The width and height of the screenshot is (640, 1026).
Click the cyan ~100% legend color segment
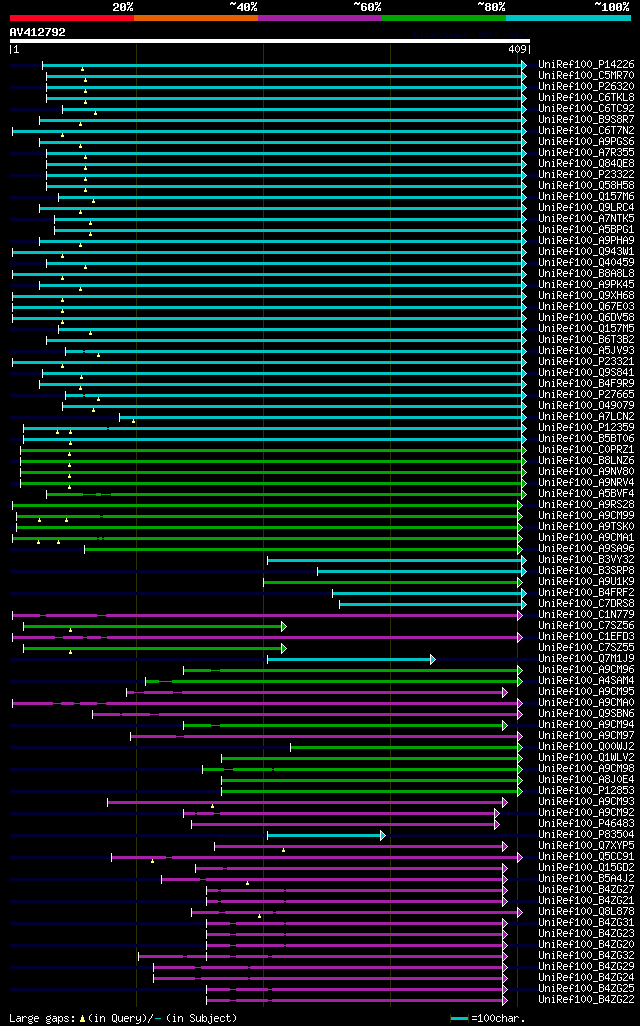[569, 18]
